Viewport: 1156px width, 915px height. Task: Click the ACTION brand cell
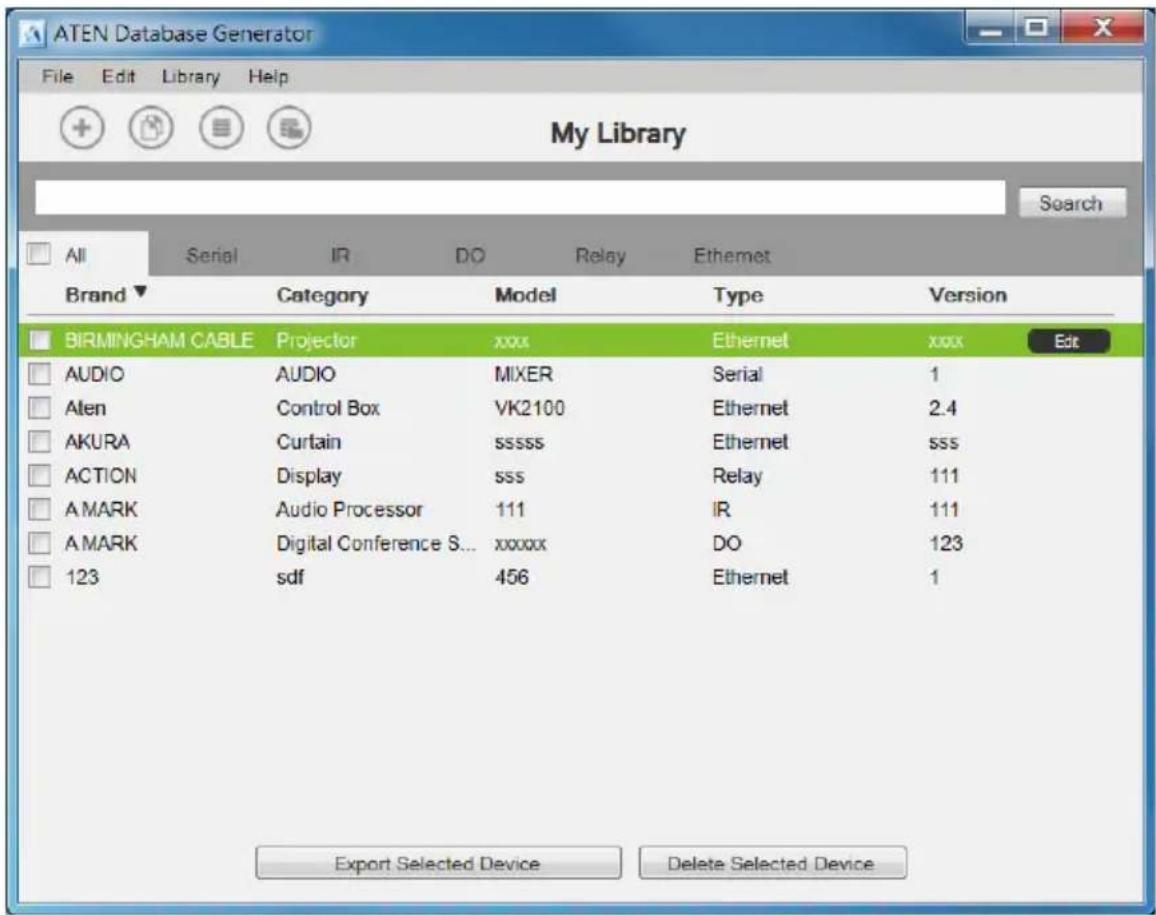point(101,476)
